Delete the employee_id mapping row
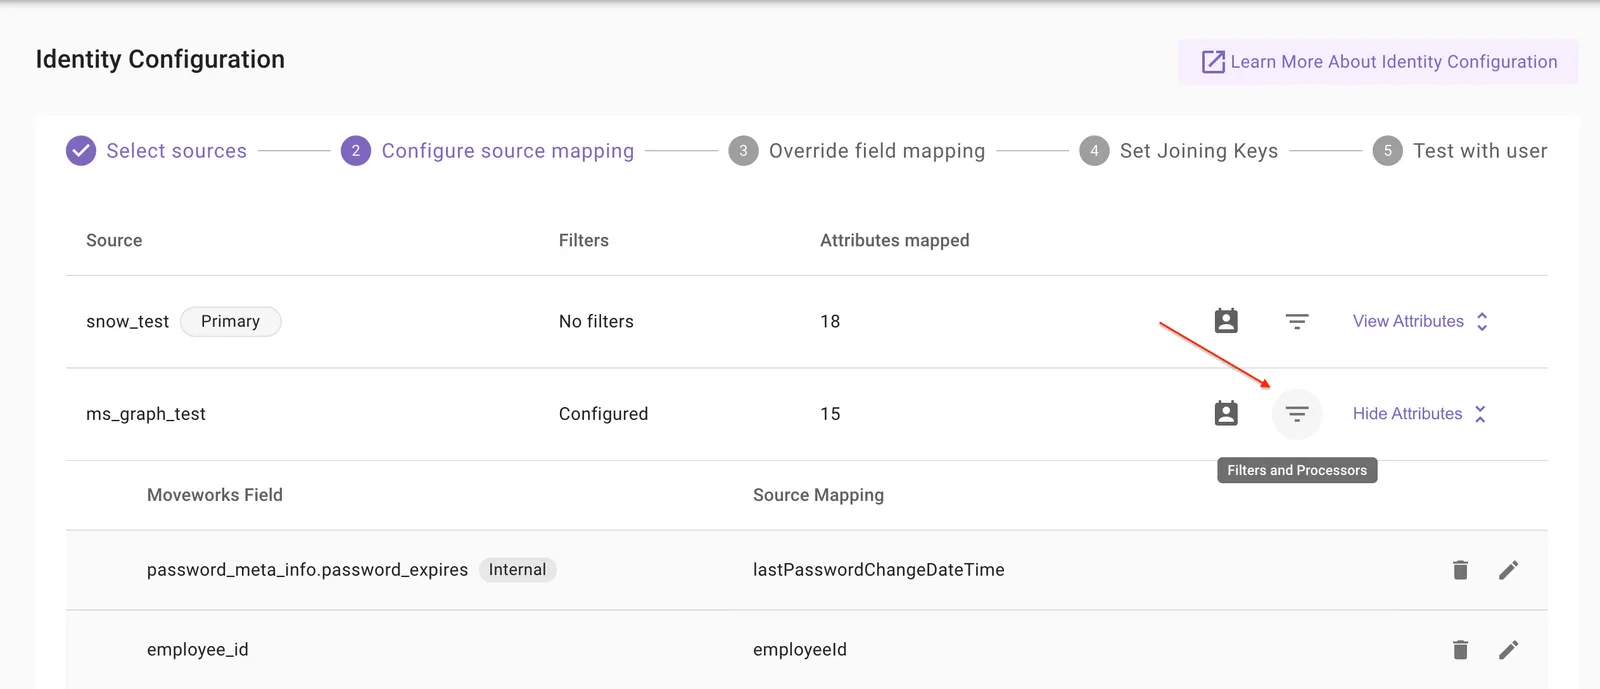The width and height of the screenshot is (1600, 689). [1460, 650]
